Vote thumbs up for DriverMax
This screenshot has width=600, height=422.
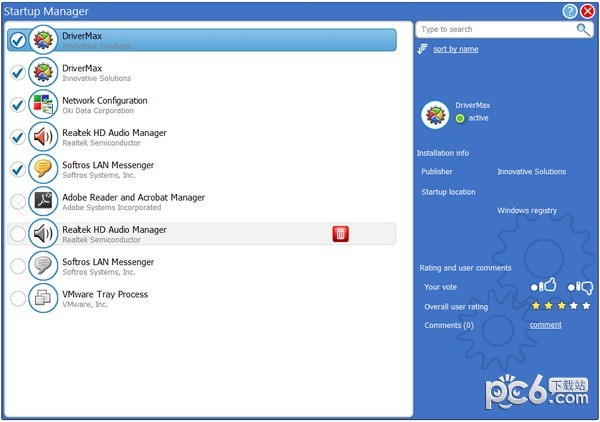tap(543, 285)
